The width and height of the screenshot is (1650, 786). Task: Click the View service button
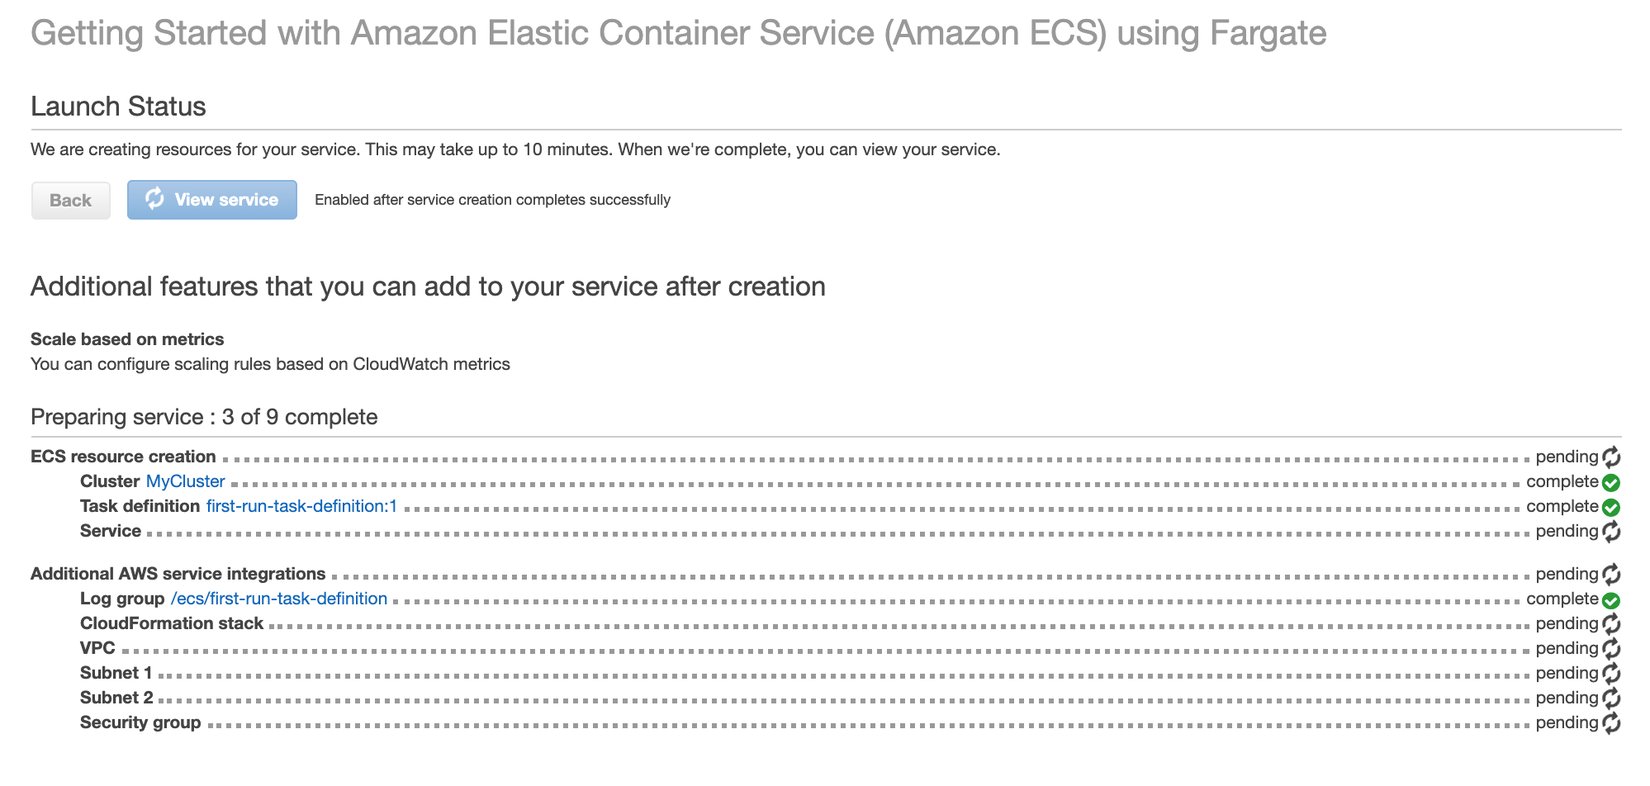click(212, 199)
